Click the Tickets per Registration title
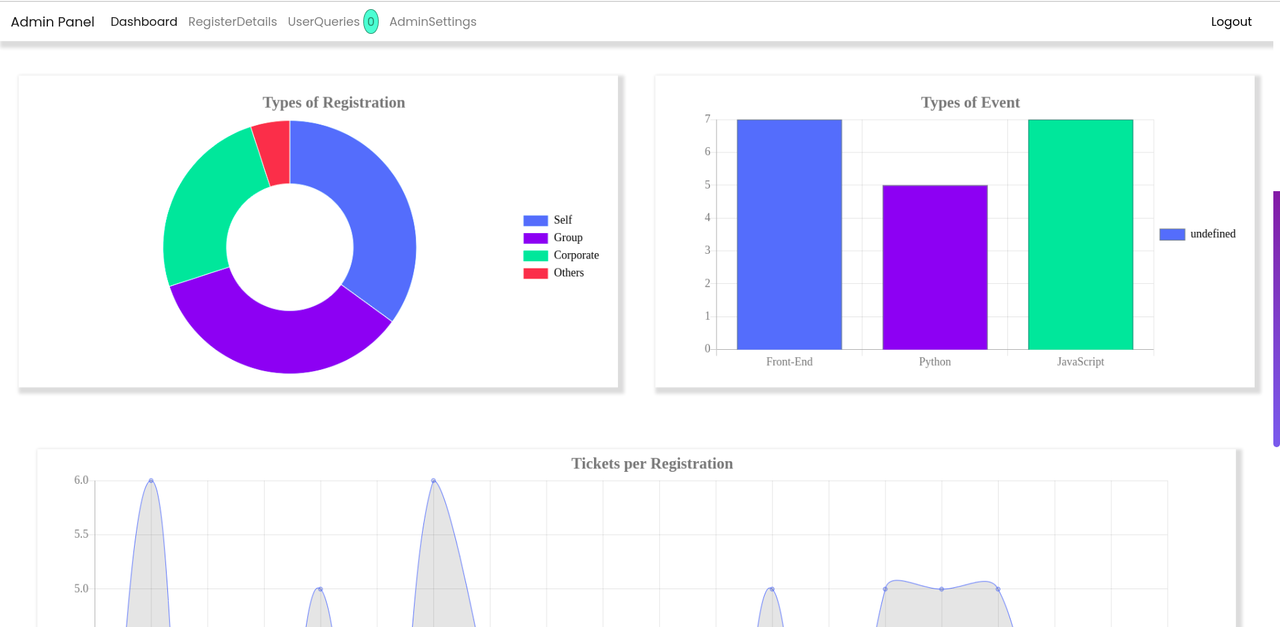This screenshot has width=1280, height=627. (x=652, y=463)
